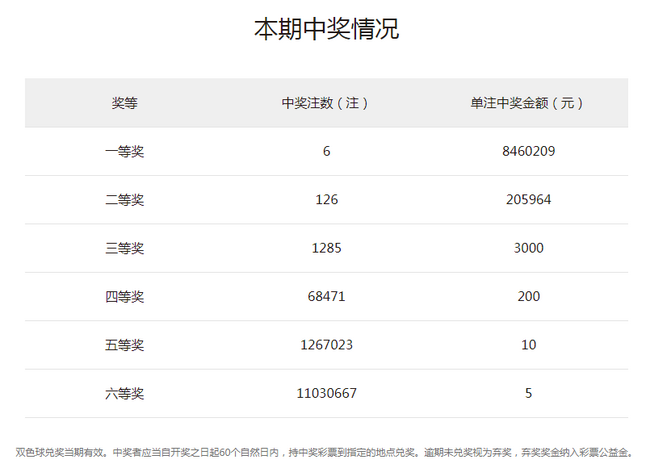The image size is (650, 468).
Task: Click the third prize amount 3000
Action: pyautogui.click(x=527, y=248)
